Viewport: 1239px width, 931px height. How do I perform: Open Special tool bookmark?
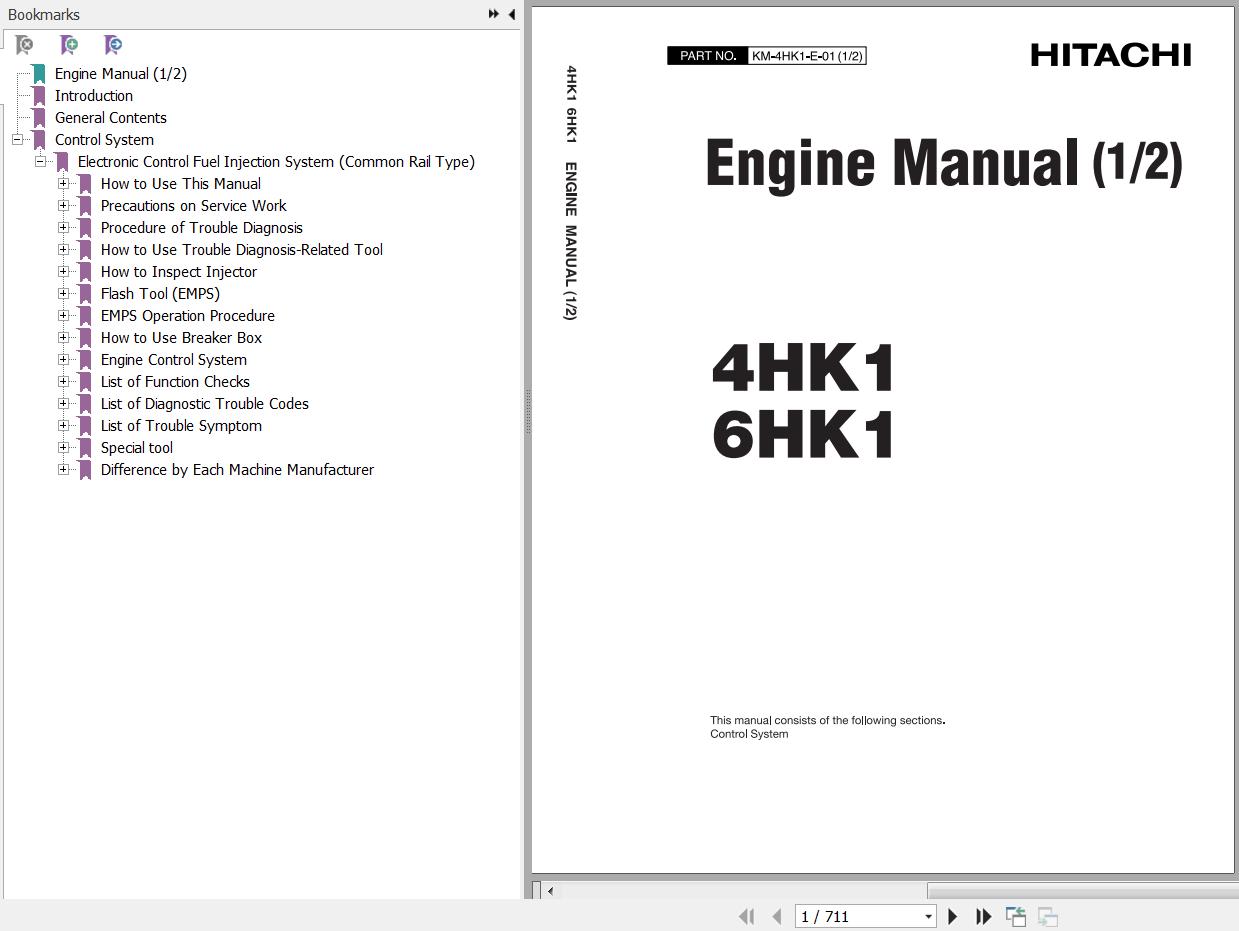(137, 448)
